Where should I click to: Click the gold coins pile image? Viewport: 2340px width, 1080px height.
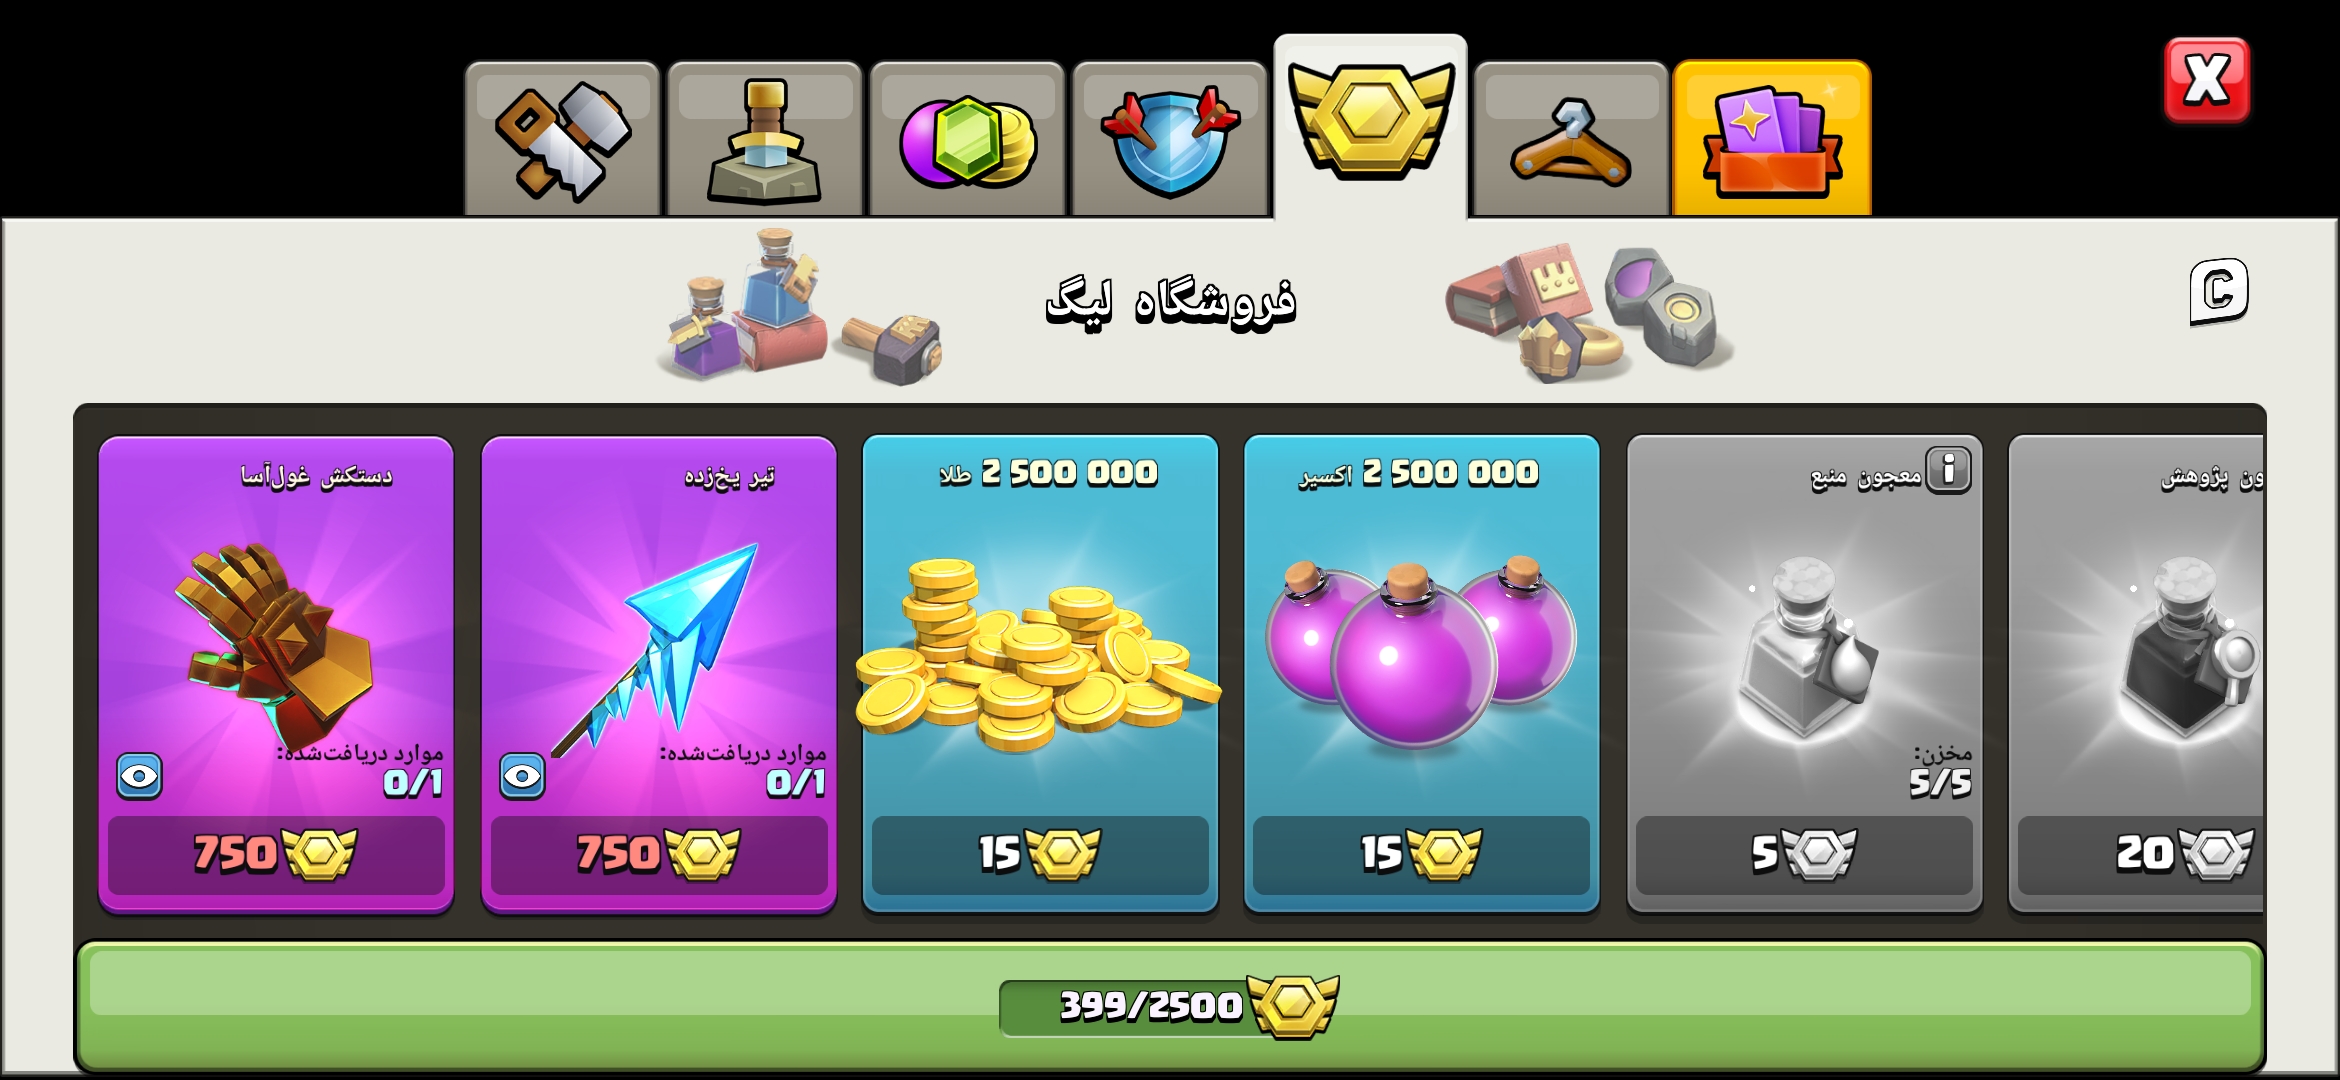tap(1038, 655)
